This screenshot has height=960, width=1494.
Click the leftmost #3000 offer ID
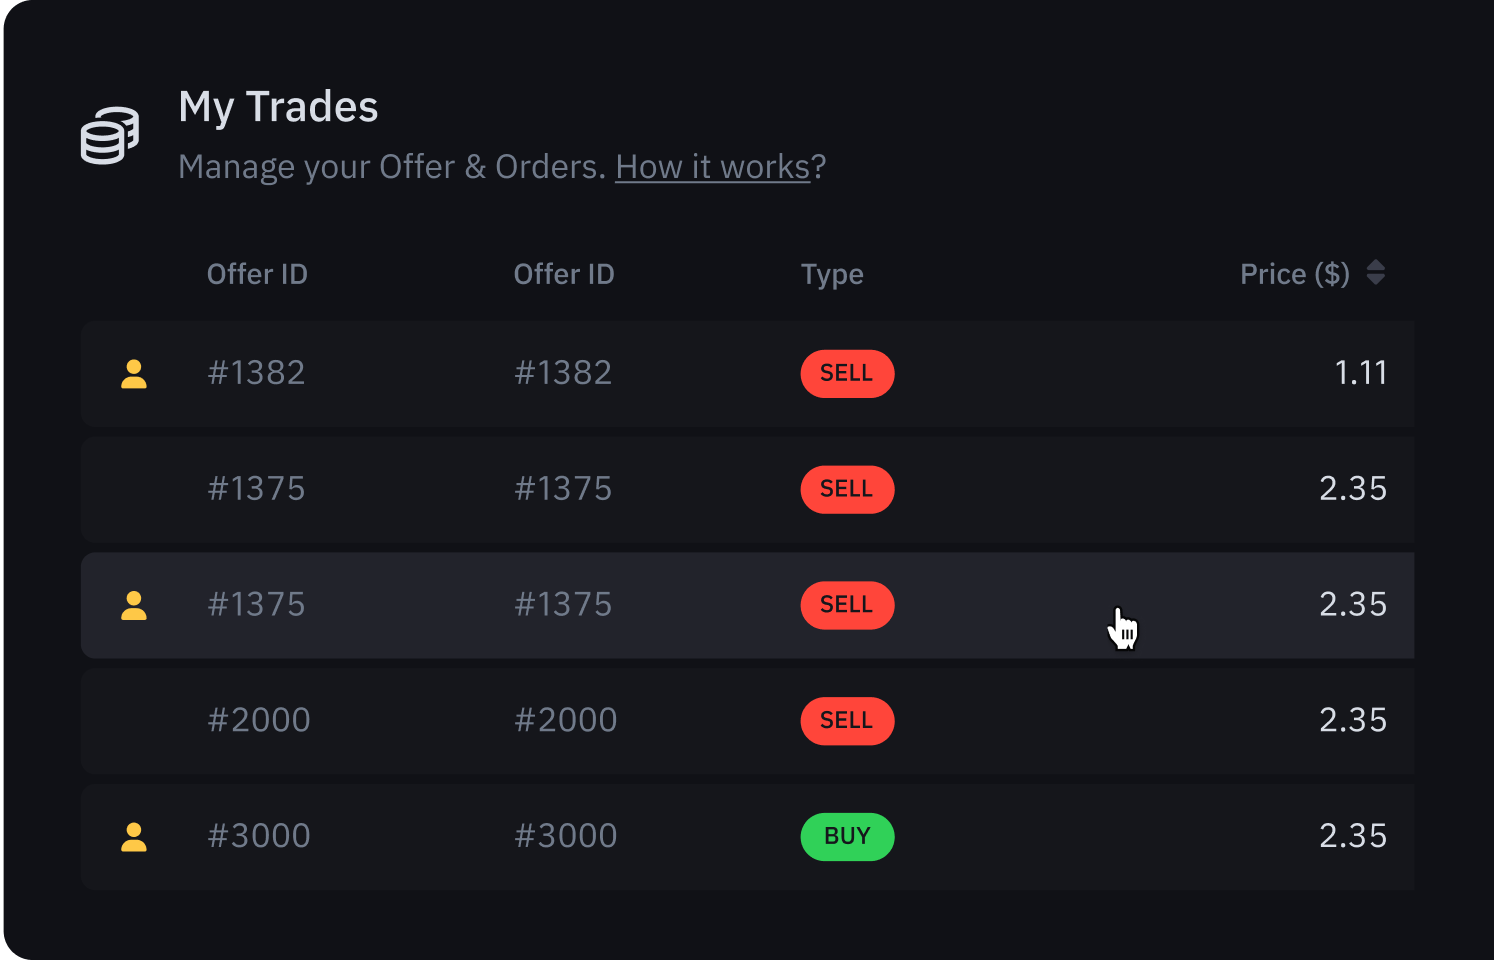click(259, 836)
